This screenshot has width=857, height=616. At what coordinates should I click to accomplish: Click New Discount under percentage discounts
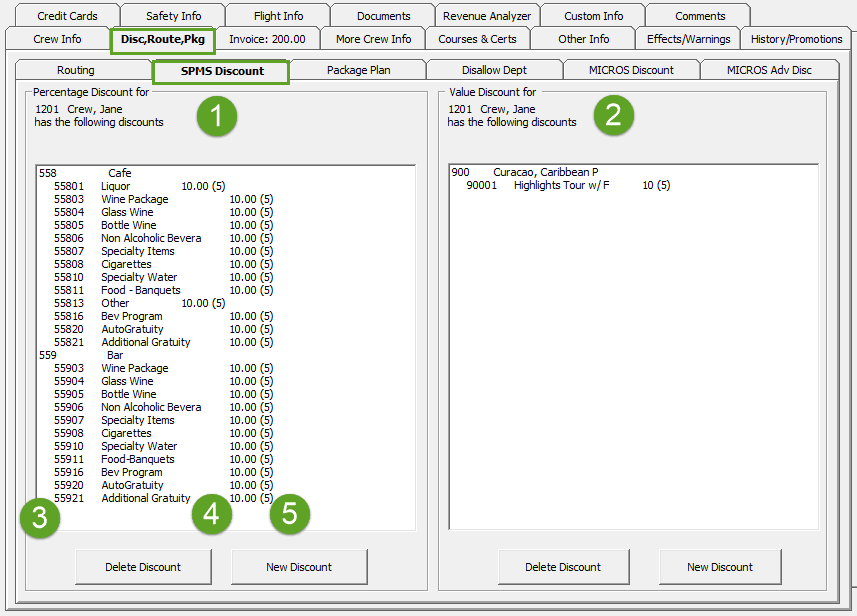pyautogui.click(x=298, y=566)
